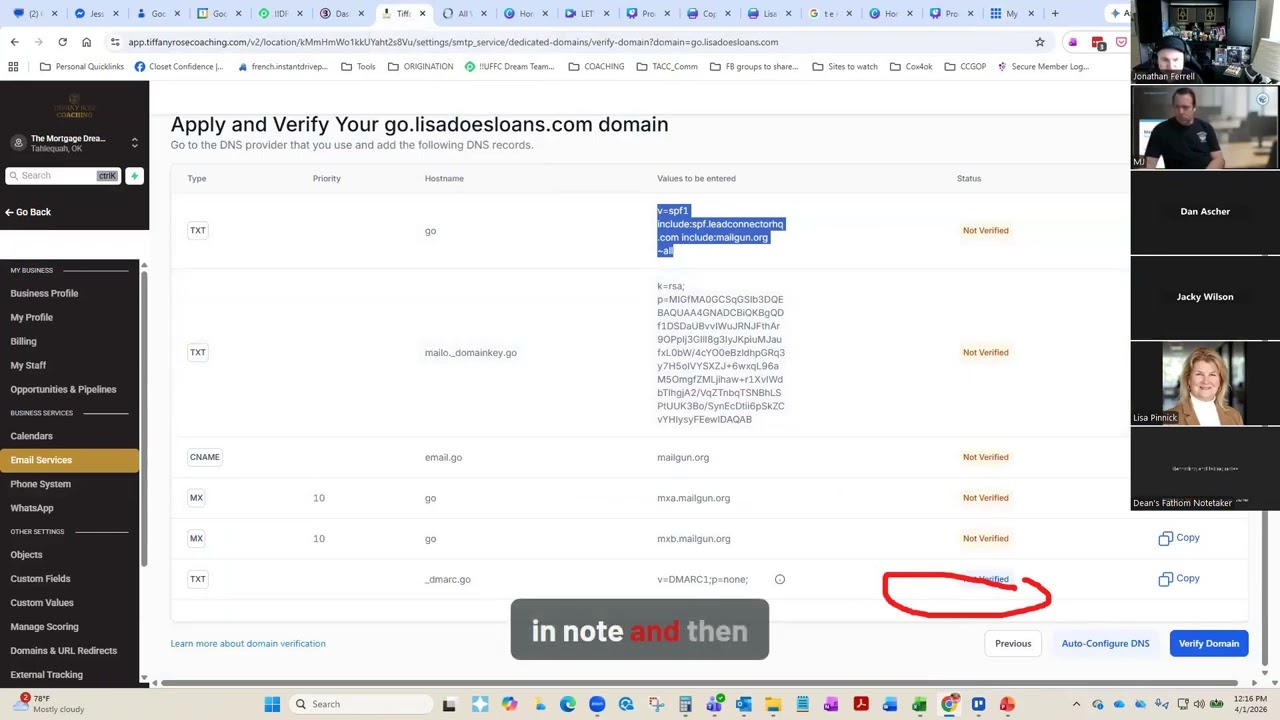This screenshot has width=1280, height=720.
Task: Open Custom Fields settings
Action: click(40, 579)
